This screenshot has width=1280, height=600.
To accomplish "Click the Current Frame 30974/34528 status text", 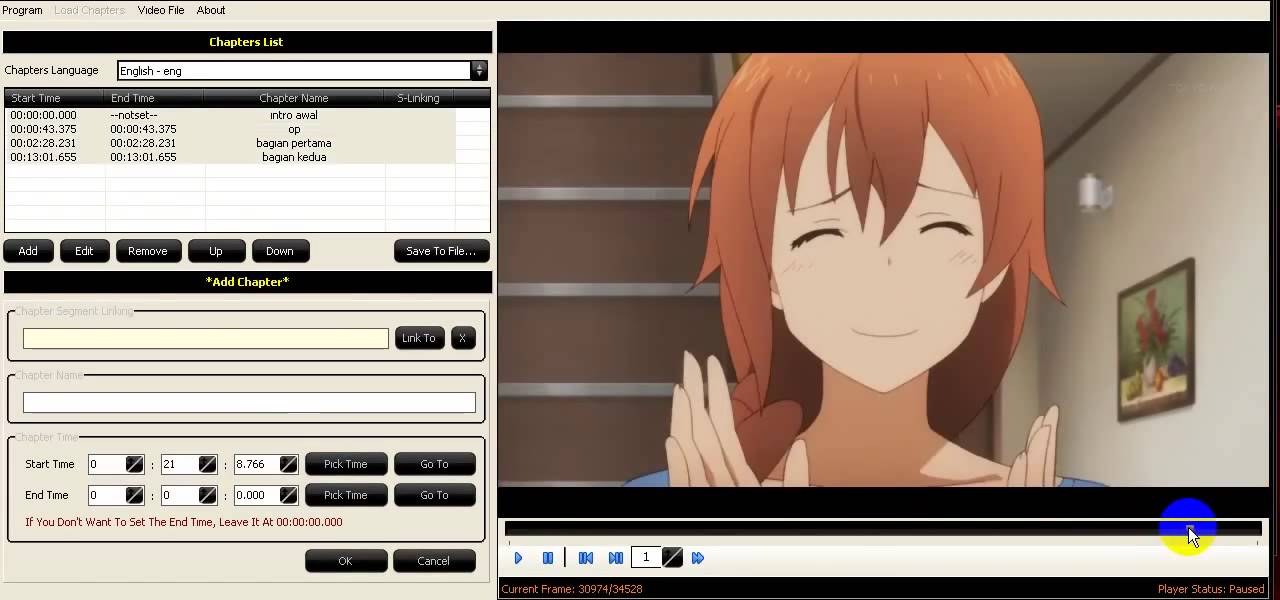I will tap(572, 589).
